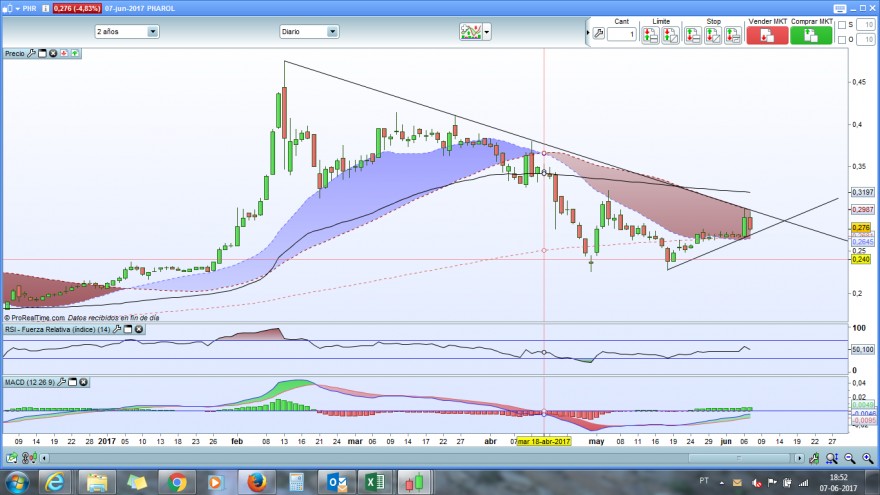Open the trading settings wrench icon
Viewport: 880px width, 495px height.
pos(599,34)
